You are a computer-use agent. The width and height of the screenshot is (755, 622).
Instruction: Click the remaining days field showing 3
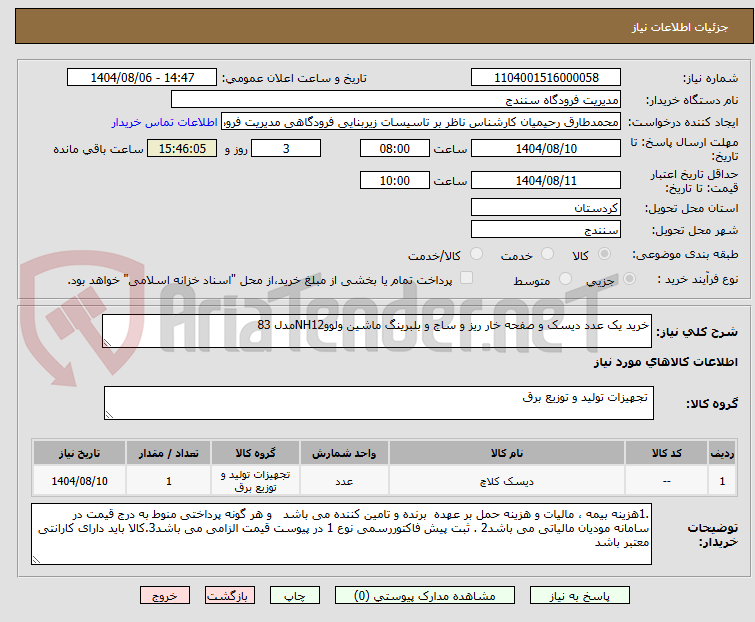(x=286, y=148)
